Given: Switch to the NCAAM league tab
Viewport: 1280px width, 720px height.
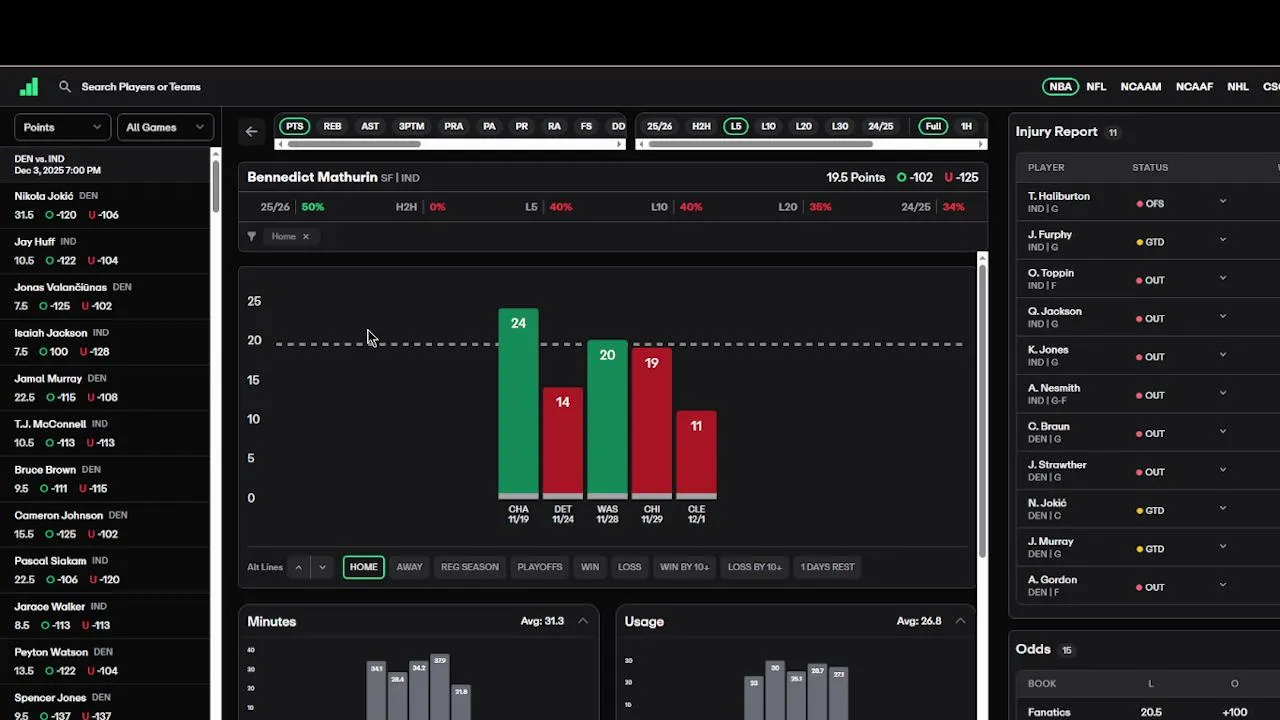Looking at the screenshot, I should click(x=1141, y=87).
